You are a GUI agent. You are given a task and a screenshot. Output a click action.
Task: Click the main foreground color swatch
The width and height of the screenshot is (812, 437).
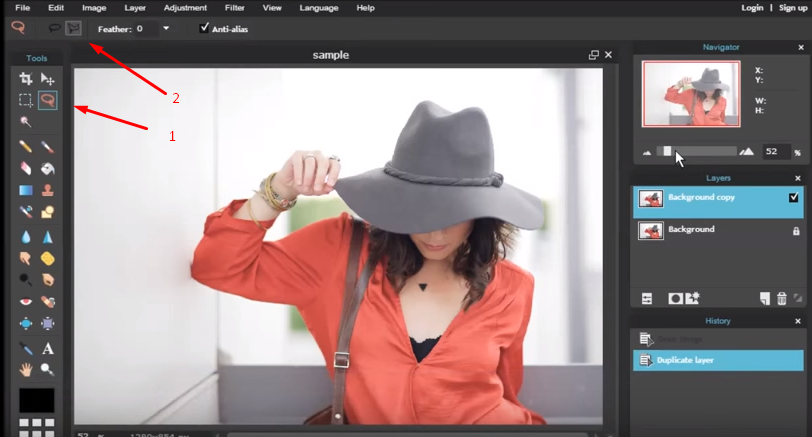coord(37,400)
